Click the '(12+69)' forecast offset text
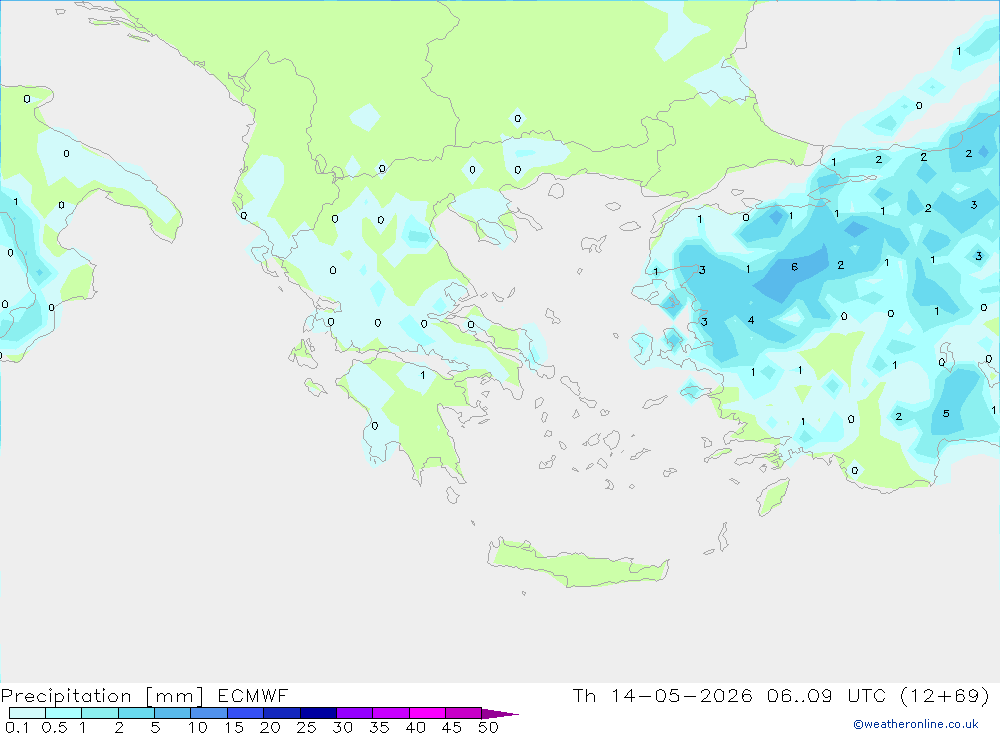 click(944, 695)
